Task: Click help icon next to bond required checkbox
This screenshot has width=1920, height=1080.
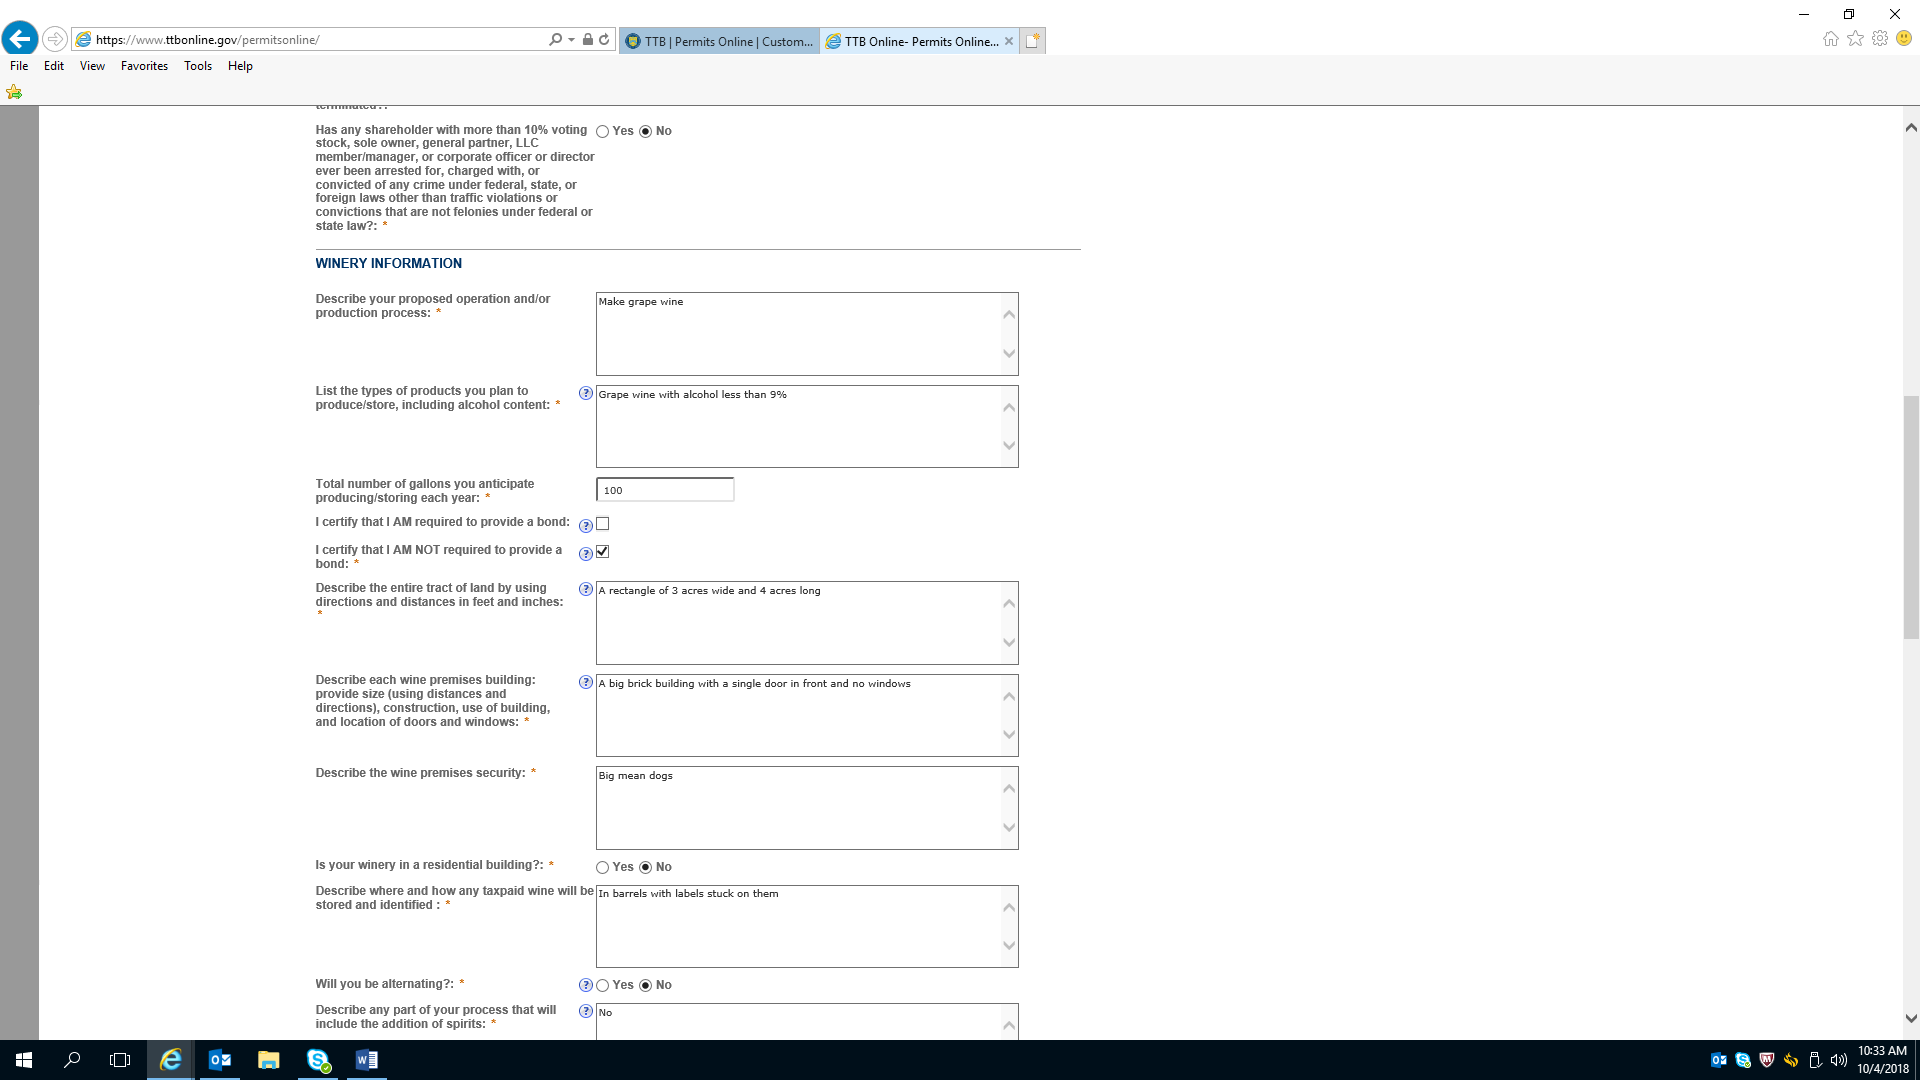Action: (586, 526)
